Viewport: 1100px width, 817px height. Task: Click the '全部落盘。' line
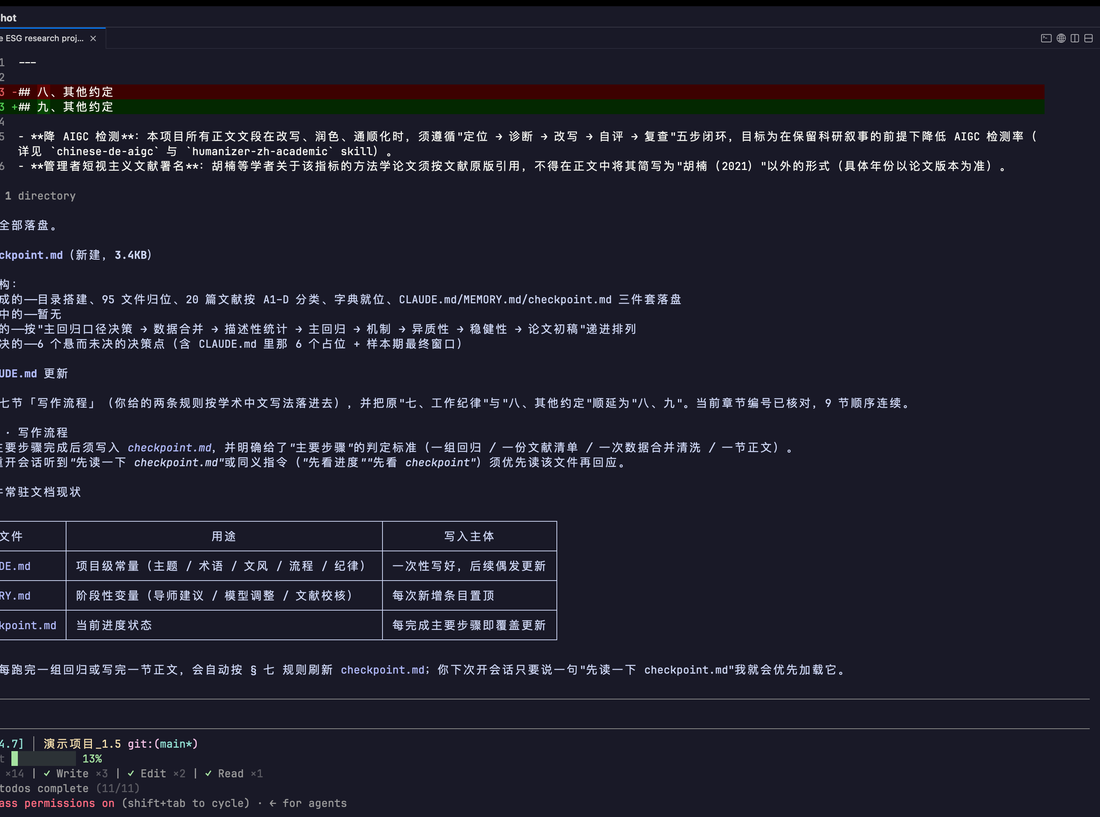pyautogui.click(x=29, y=226)
